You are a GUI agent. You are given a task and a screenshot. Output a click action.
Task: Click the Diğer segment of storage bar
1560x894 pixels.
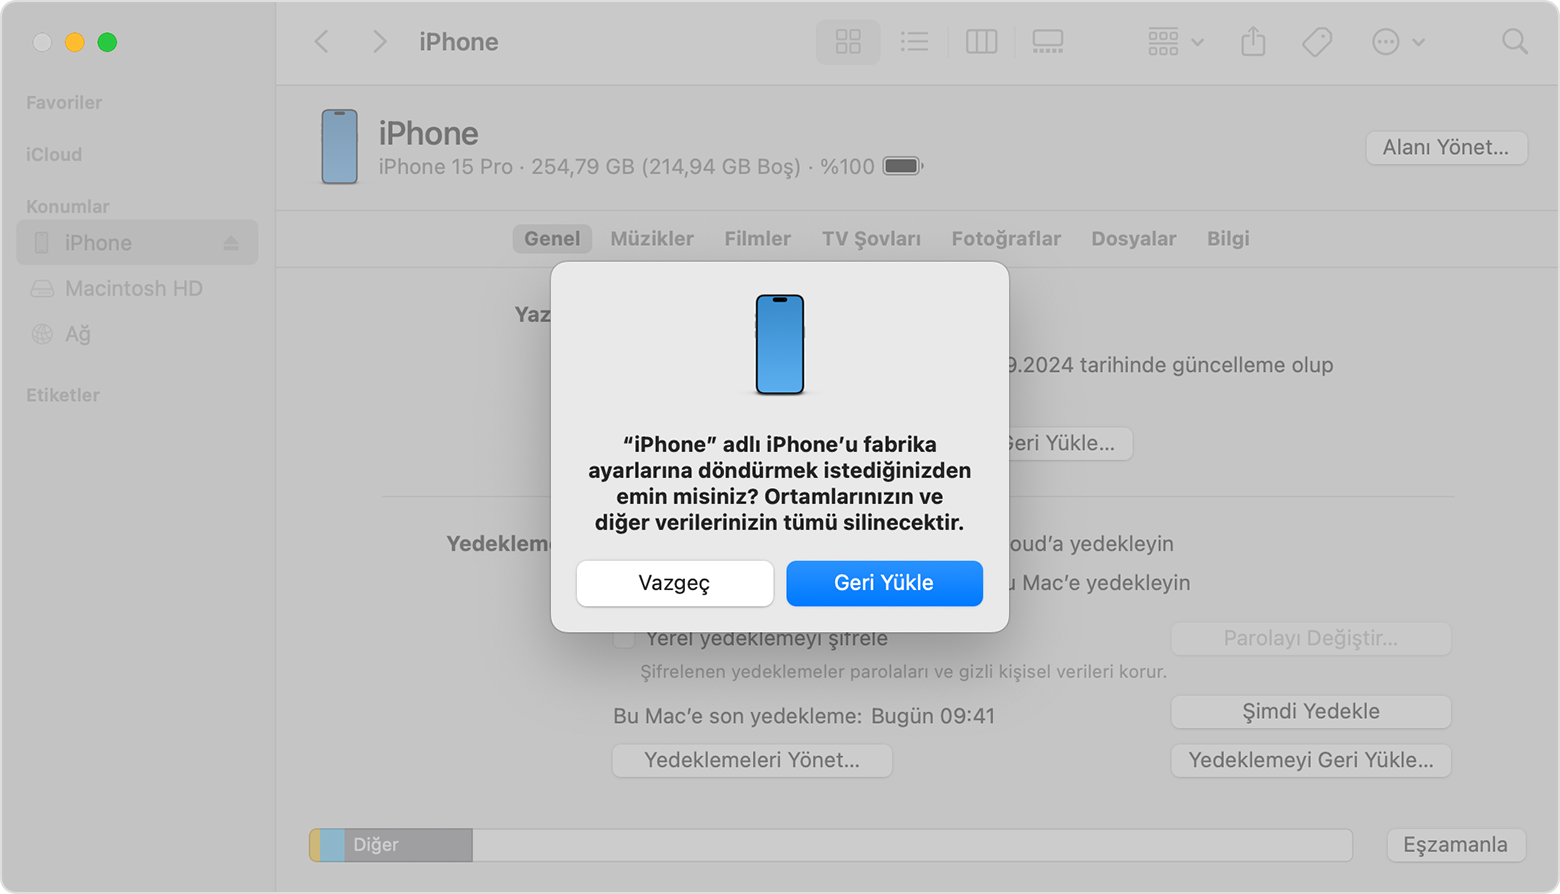tap(408, 845)
